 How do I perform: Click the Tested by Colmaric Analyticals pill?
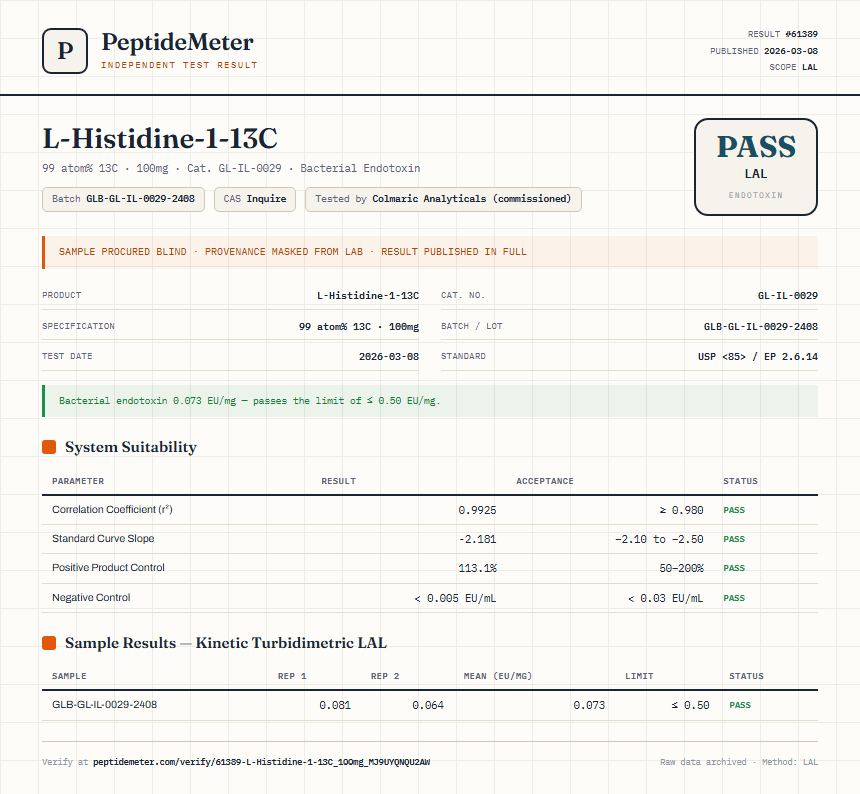tap(443, 199)
